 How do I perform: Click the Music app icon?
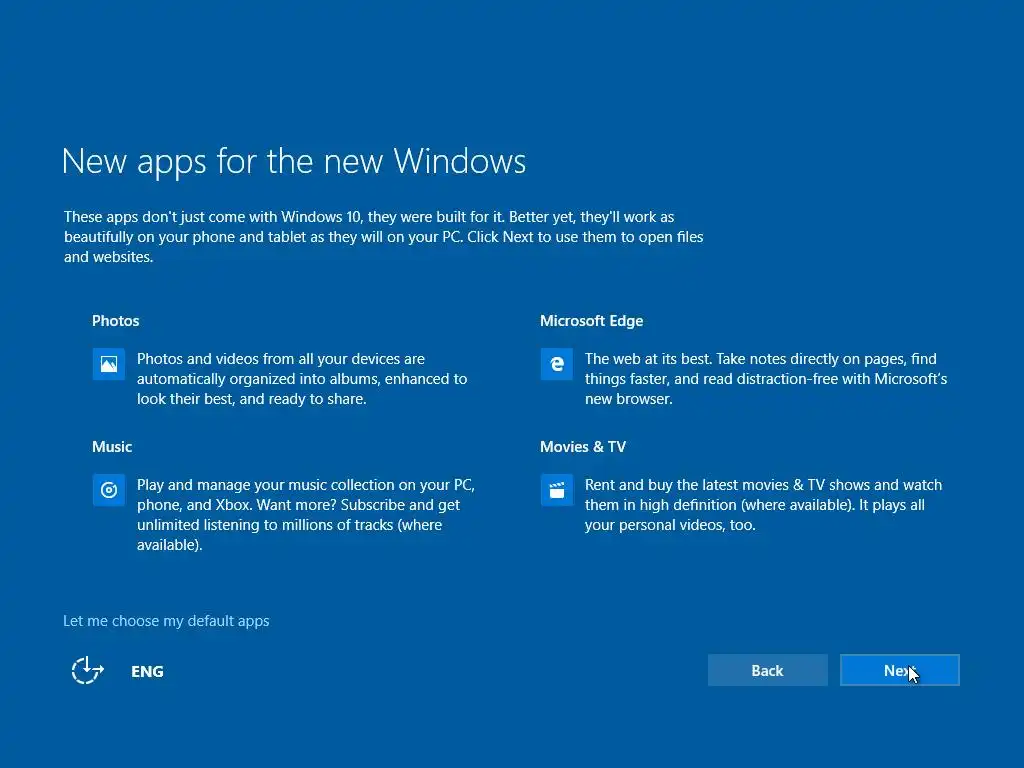(108, 490)
